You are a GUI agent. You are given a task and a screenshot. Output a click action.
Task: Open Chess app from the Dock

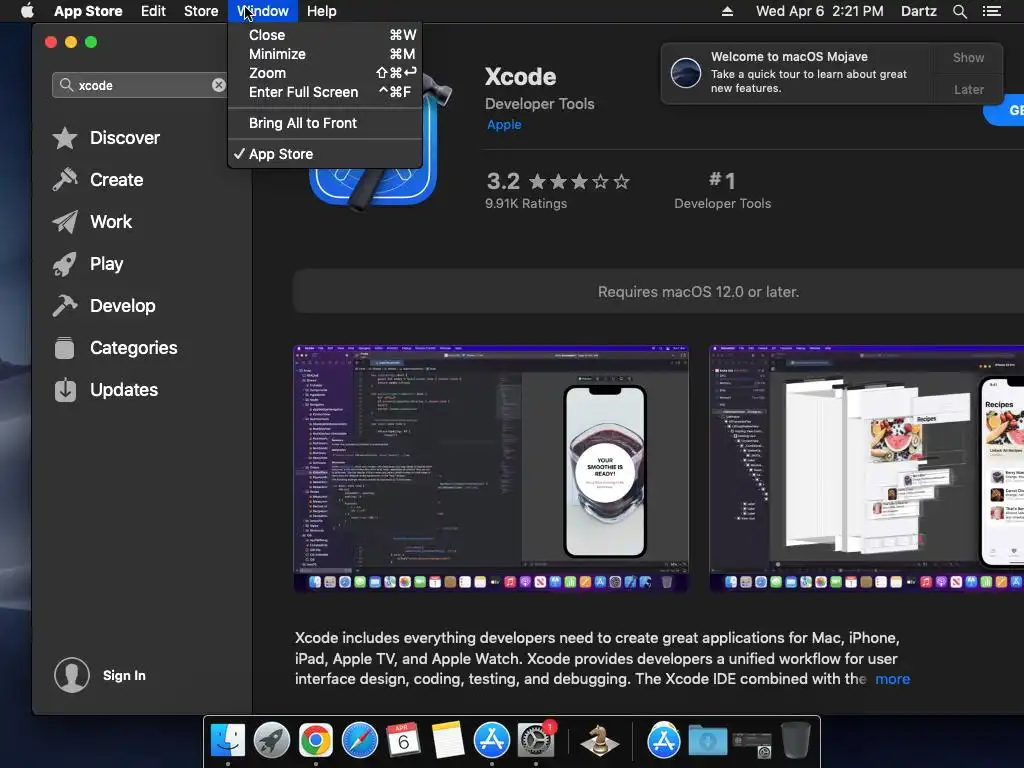pyautogui.click(x=600, y=741)
